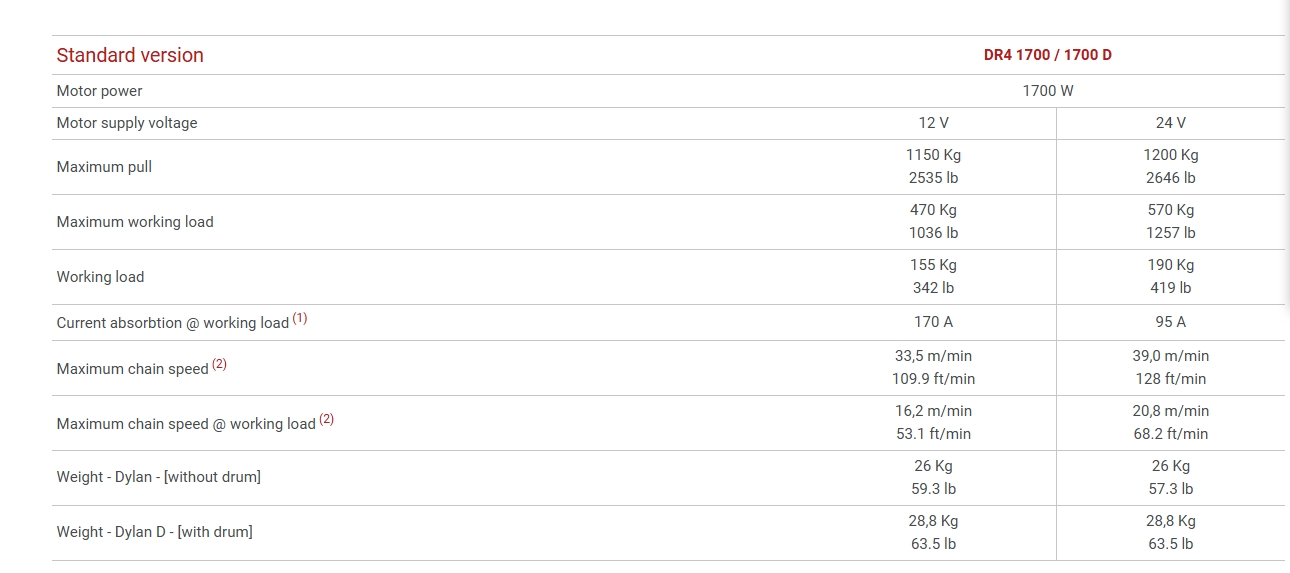Click the "12 V" supply voltage cell

pyautogui.click(x=933, y=123)
